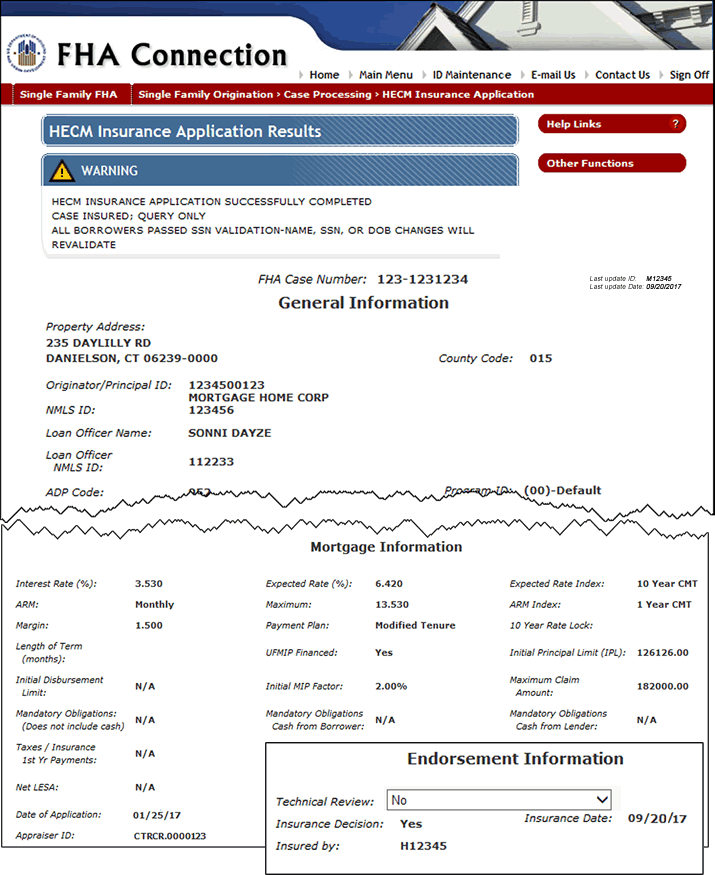Click Program ID value (00)-Default
Screen dimensions: 715x875
(563, 490)
